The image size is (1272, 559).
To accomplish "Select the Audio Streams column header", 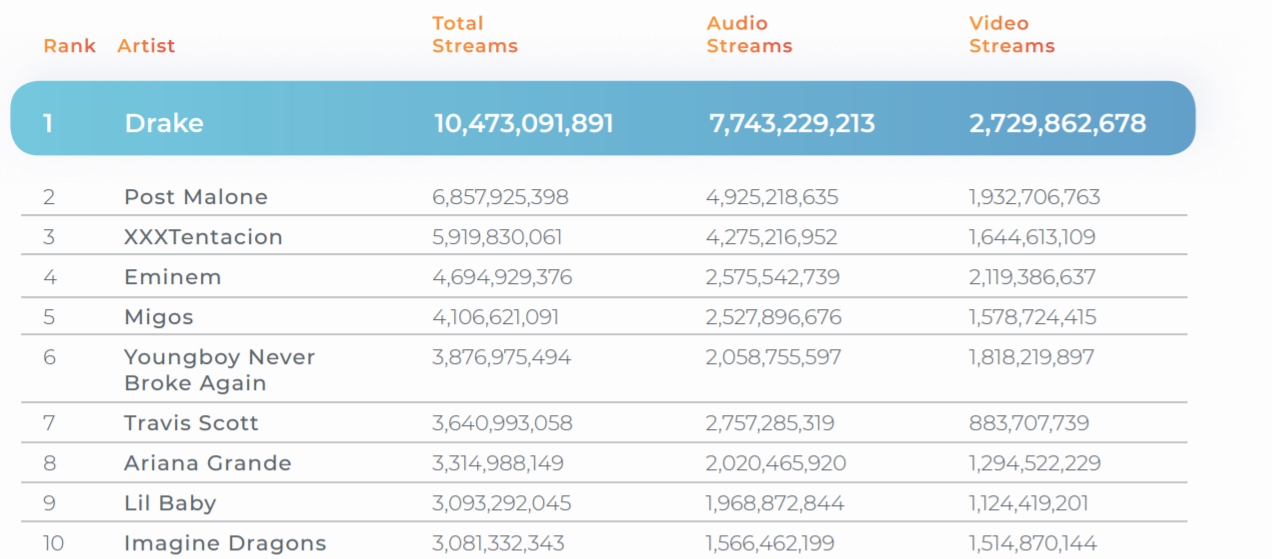I will click(x=749, y=34).
